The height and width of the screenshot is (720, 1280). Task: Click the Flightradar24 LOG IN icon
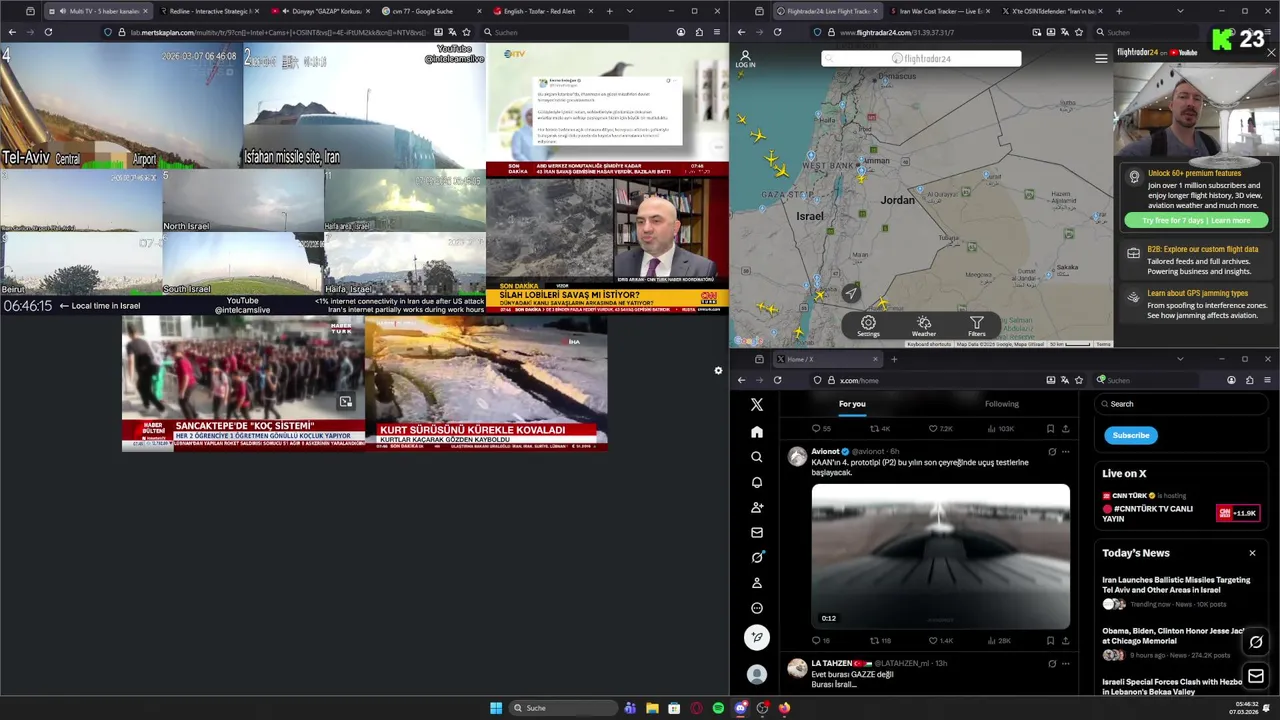click(x=745, y=60)
